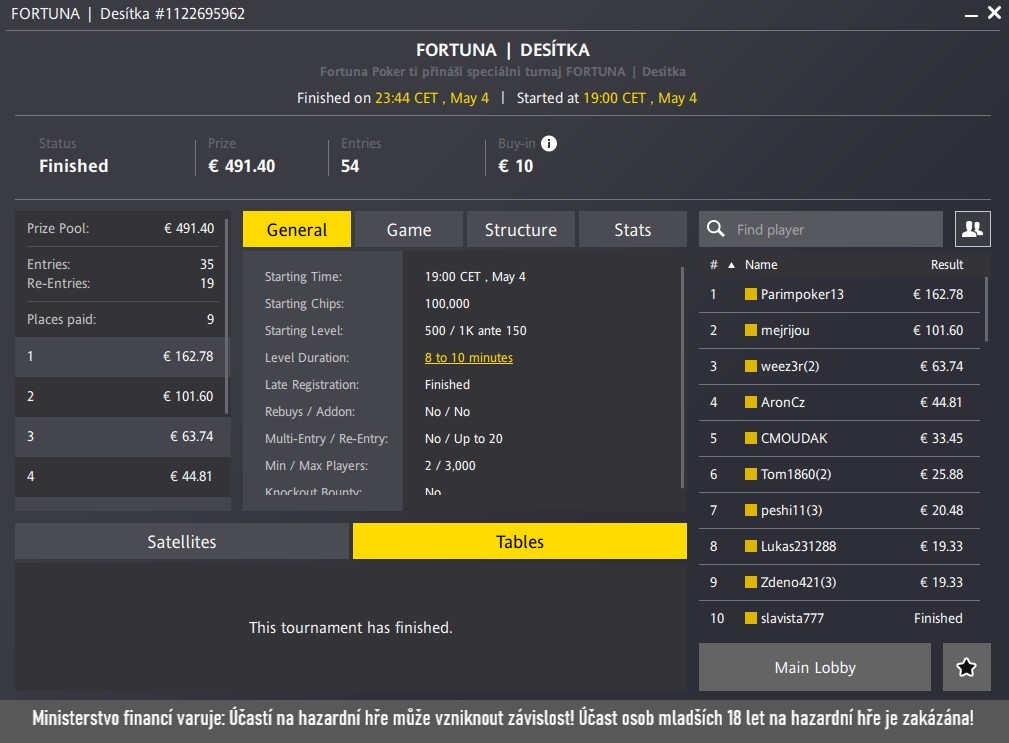Click the Main Lobby button
Screen dimensions: 1009x743
tap(813, 667)
